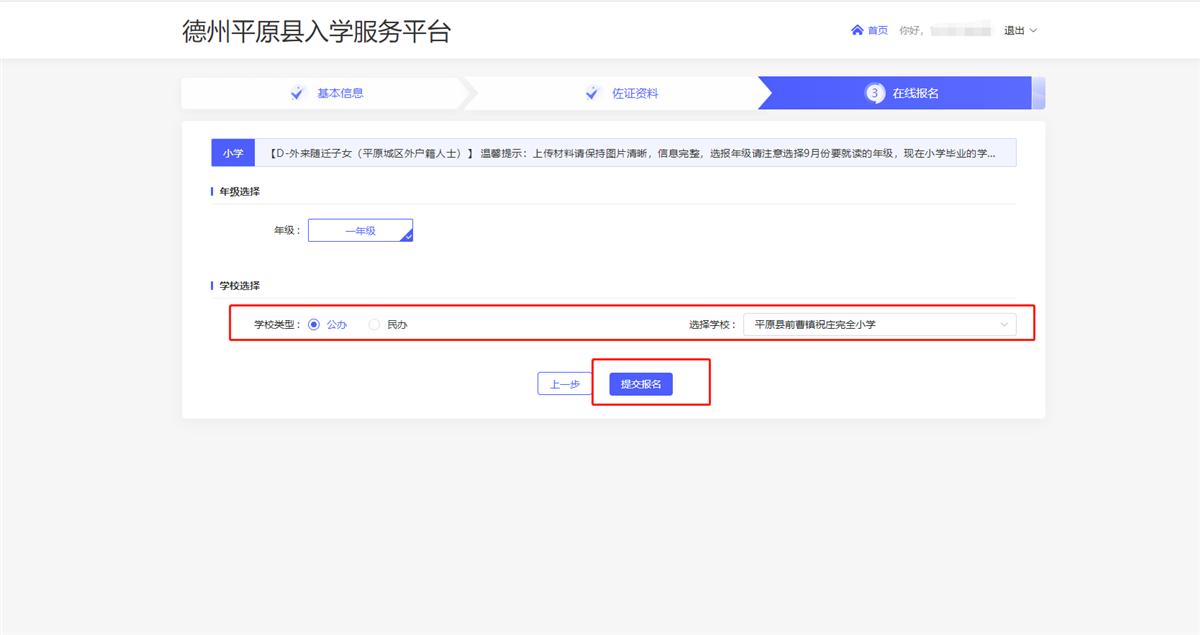1200x635 pixels.
Task: Open the 选择学校 school dropdown
Action: point(879,324)
